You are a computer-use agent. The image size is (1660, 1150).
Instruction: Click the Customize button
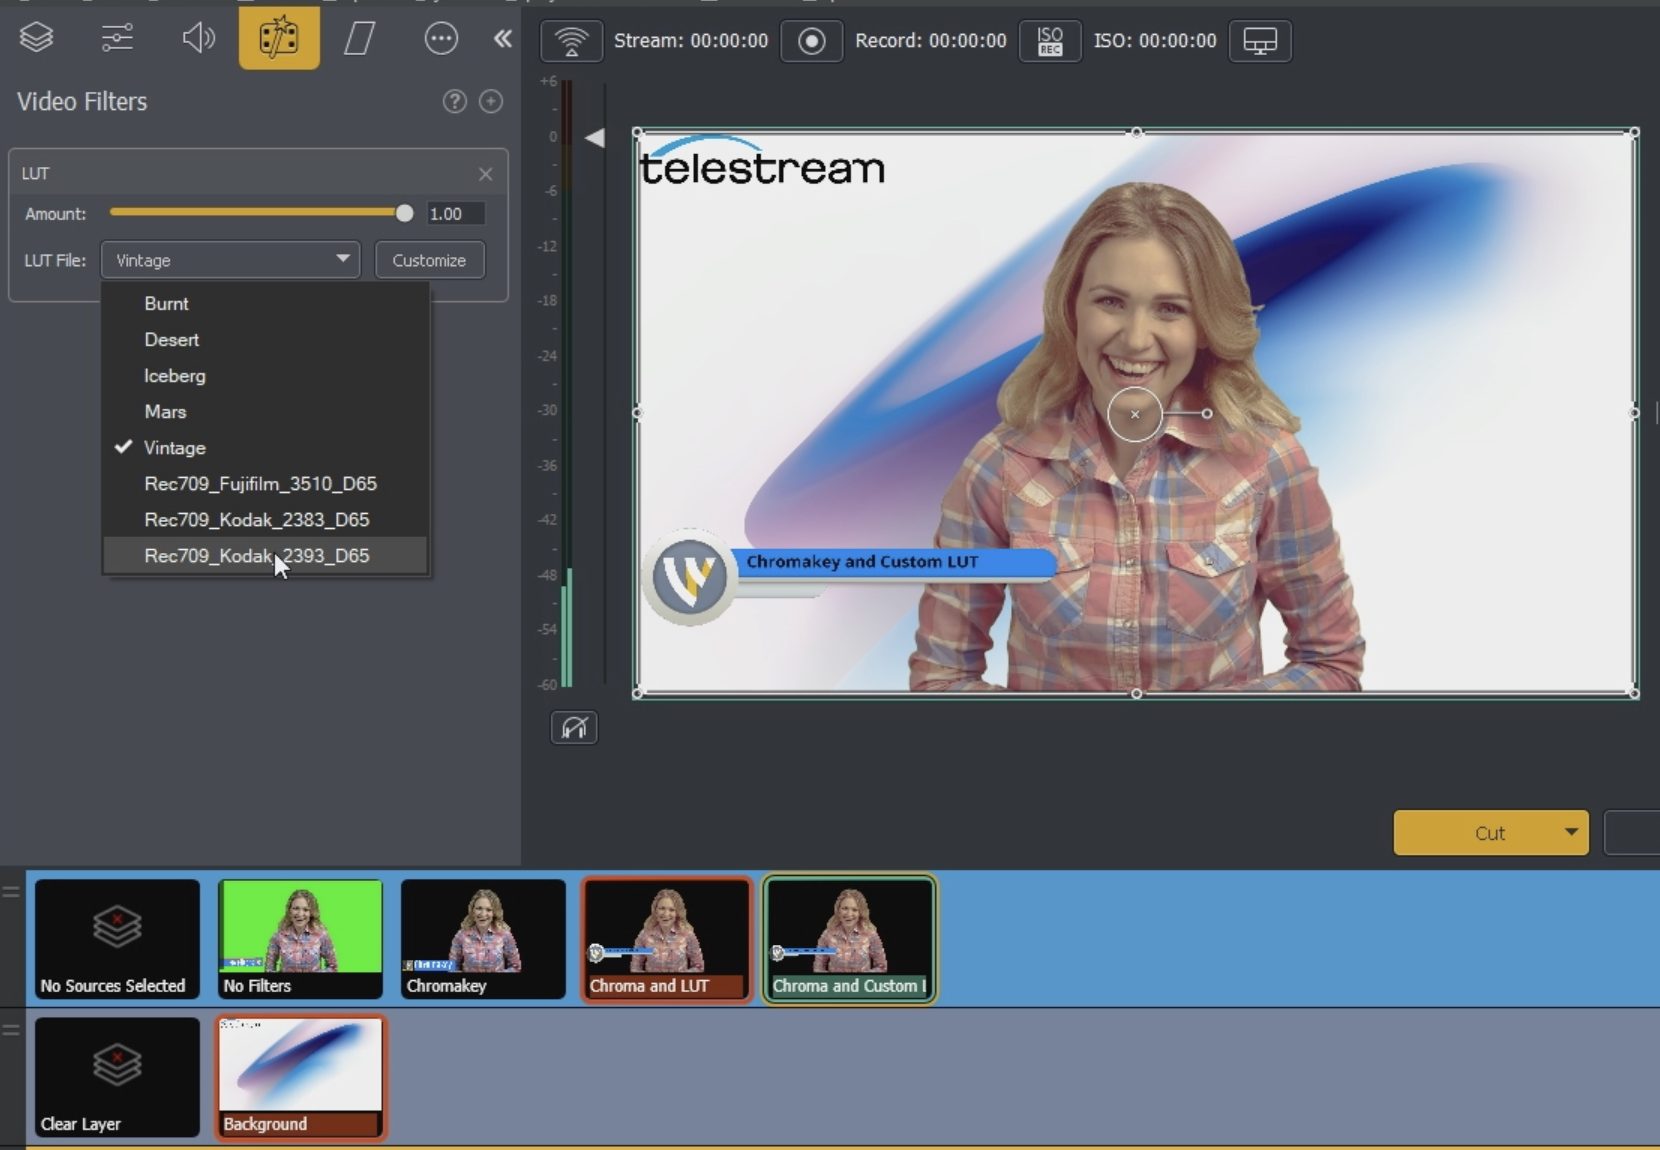point(429,260)
